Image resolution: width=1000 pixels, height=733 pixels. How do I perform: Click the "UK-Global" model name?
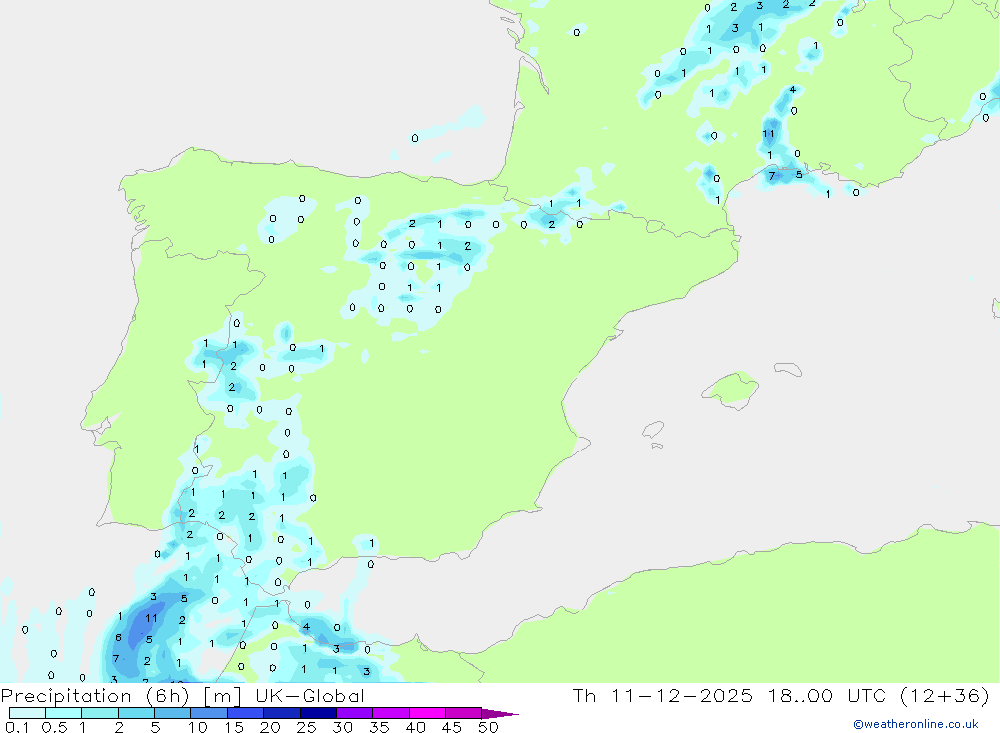pos(309,696)
